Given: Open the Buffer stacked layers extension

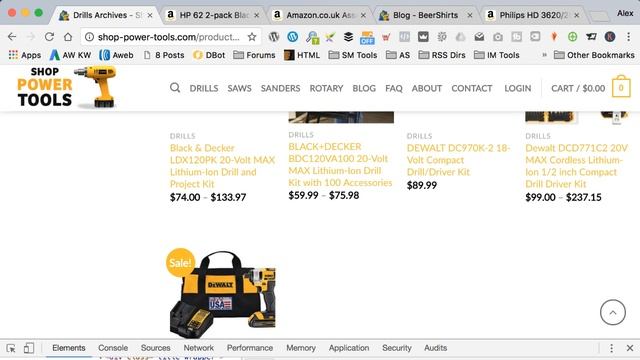Looking at the screenshot, I should click(x=348, y=37).
